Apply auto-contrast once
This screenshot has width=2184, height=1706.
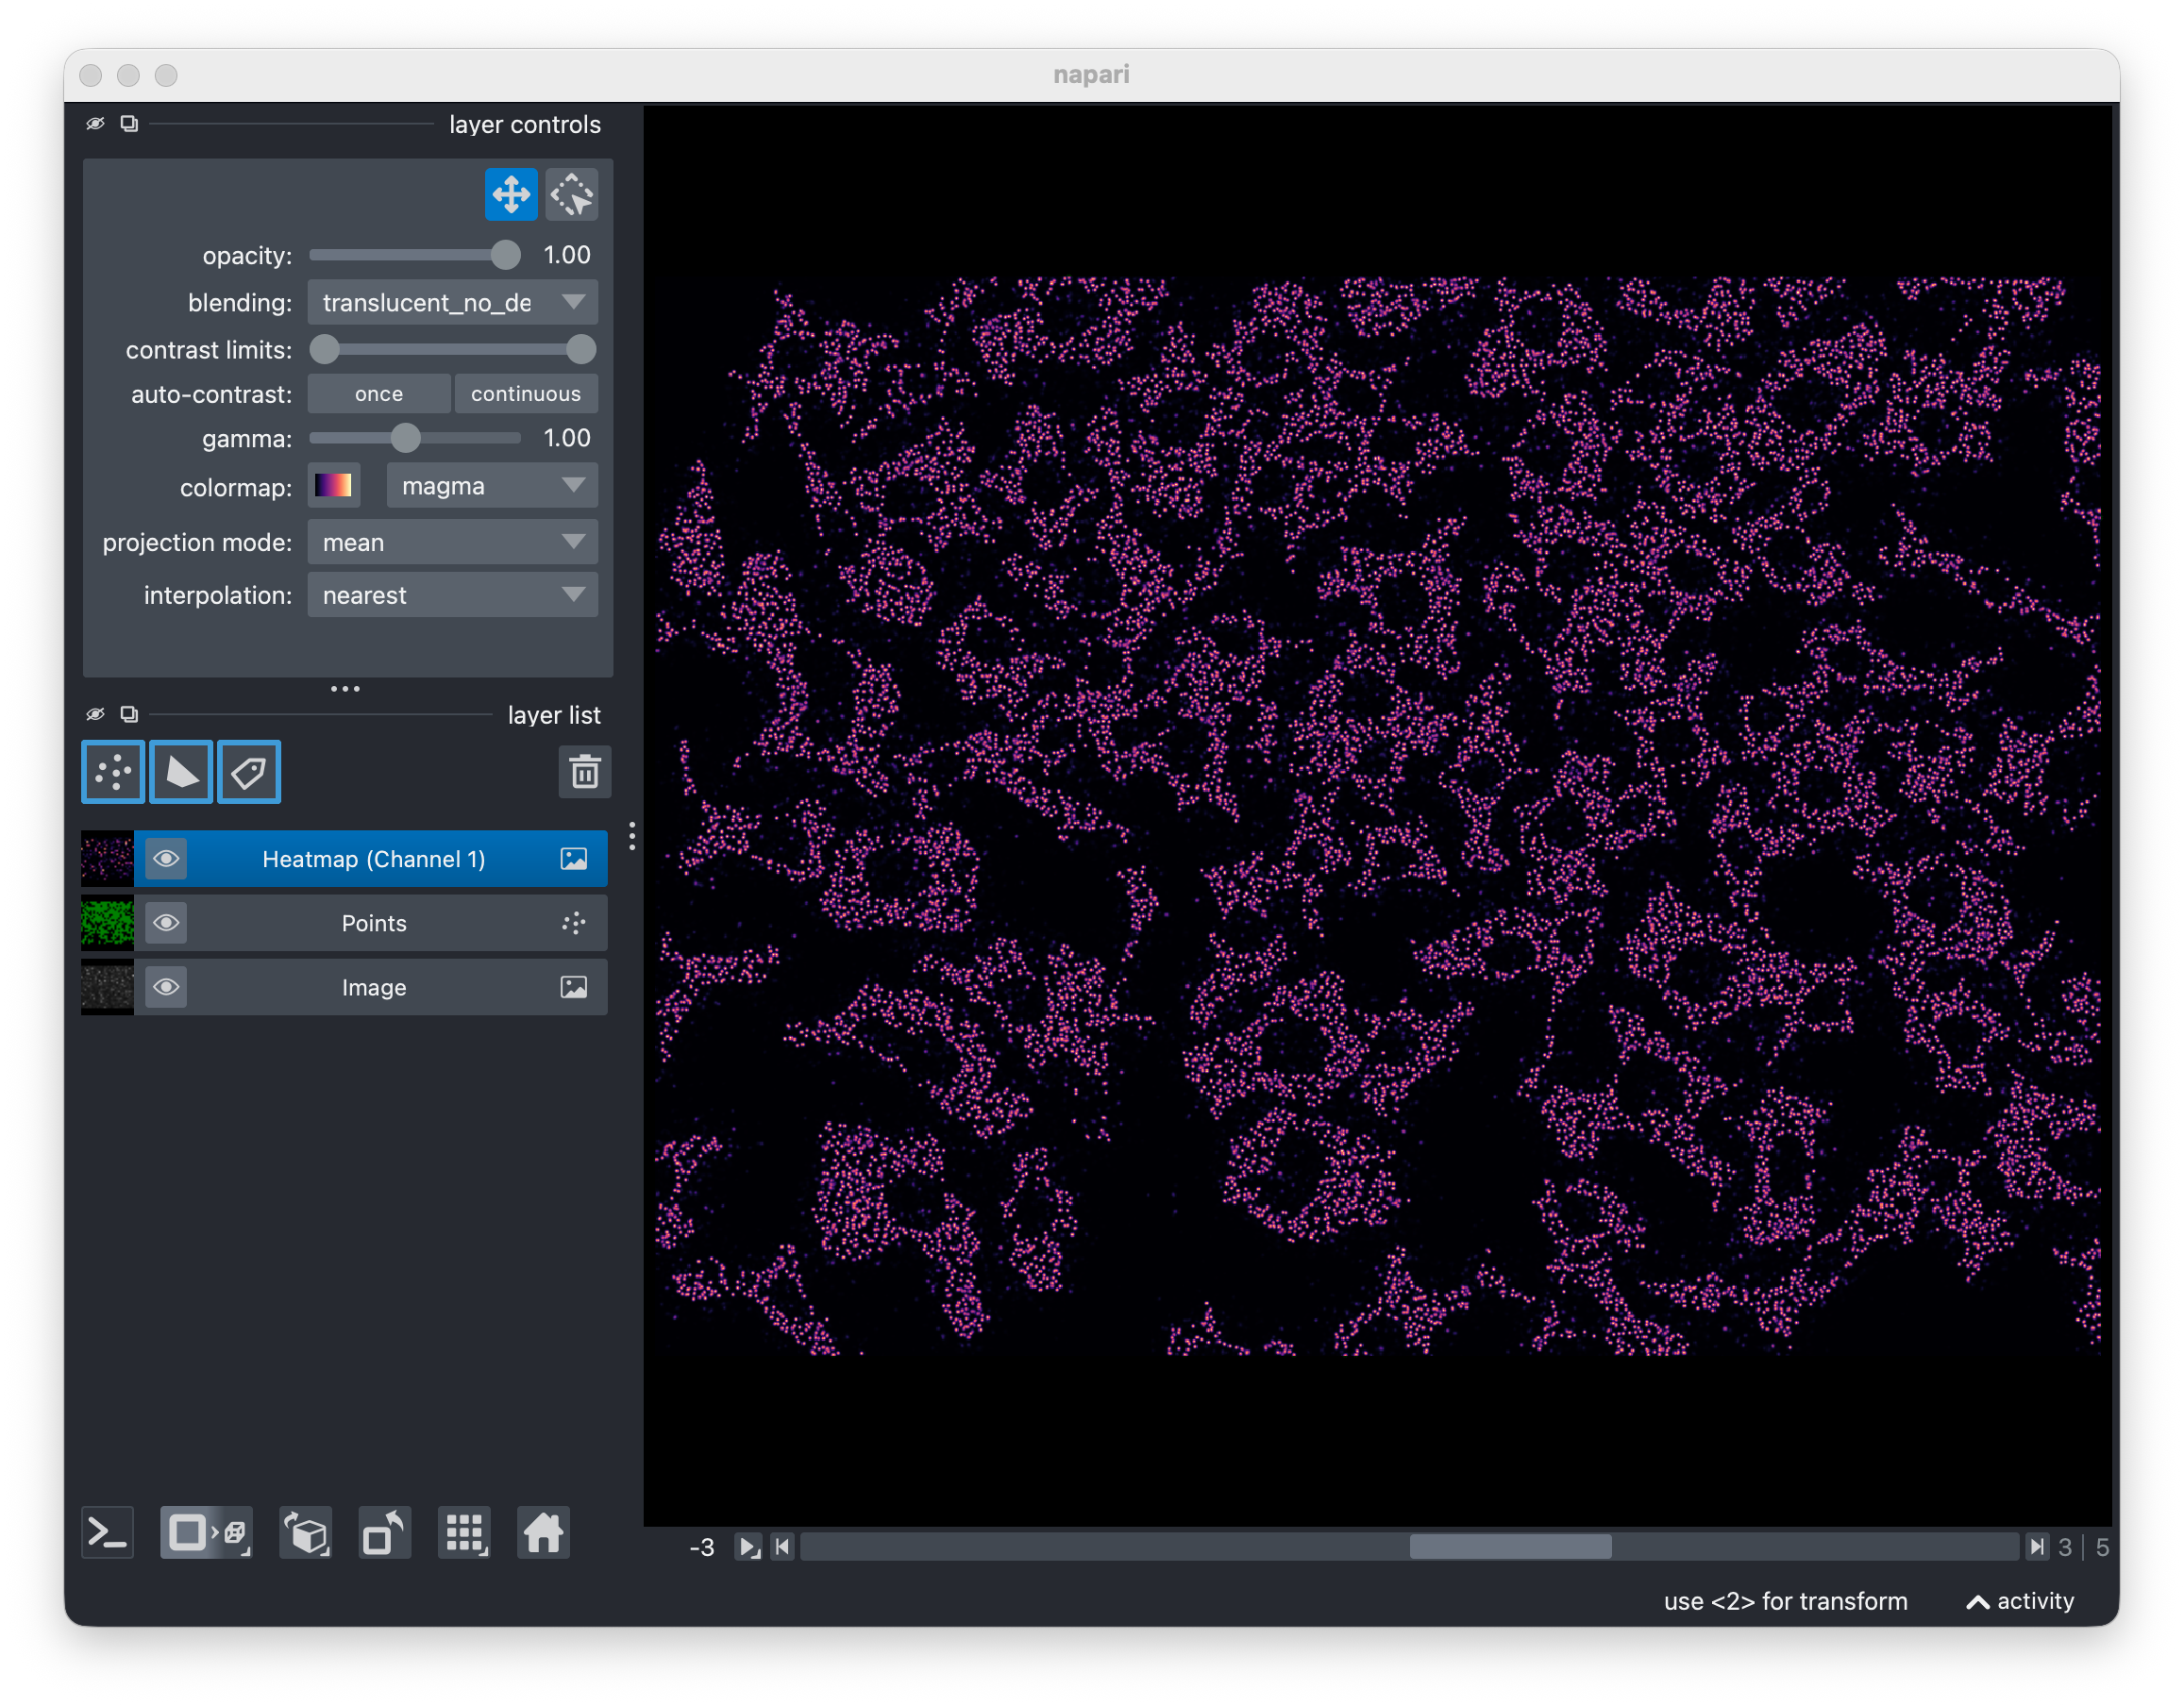pos(379,394)
